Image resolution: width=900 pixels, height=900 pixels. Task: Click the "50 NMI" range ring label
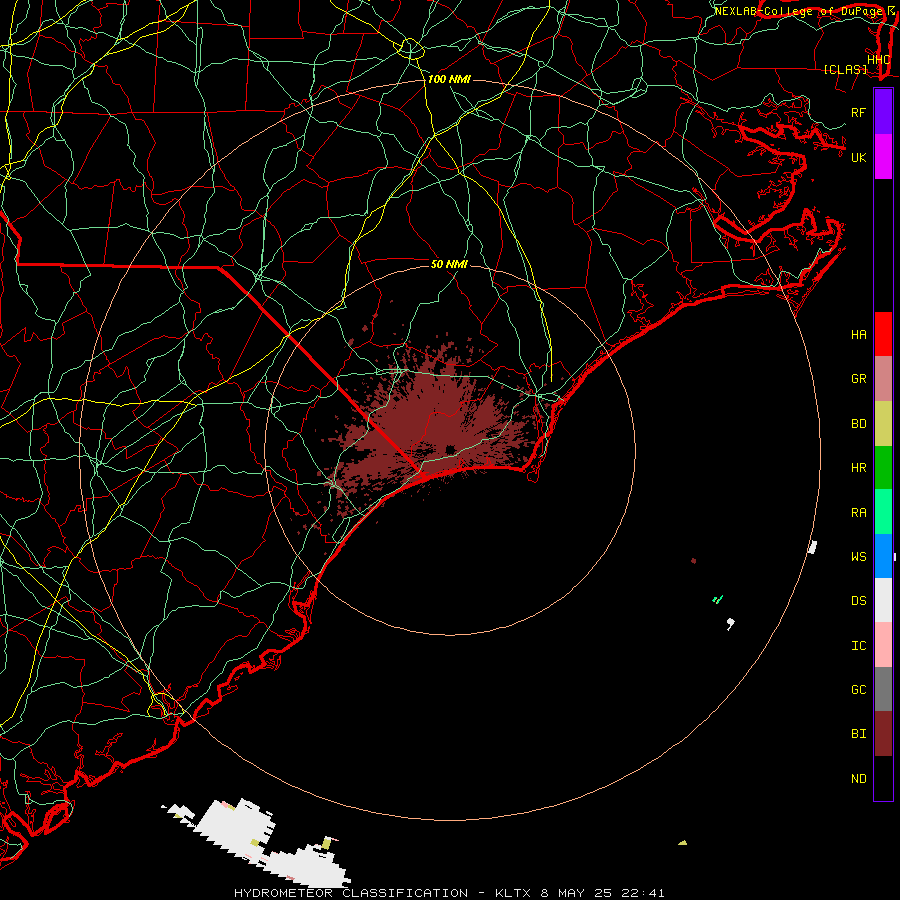coord(449,264)
